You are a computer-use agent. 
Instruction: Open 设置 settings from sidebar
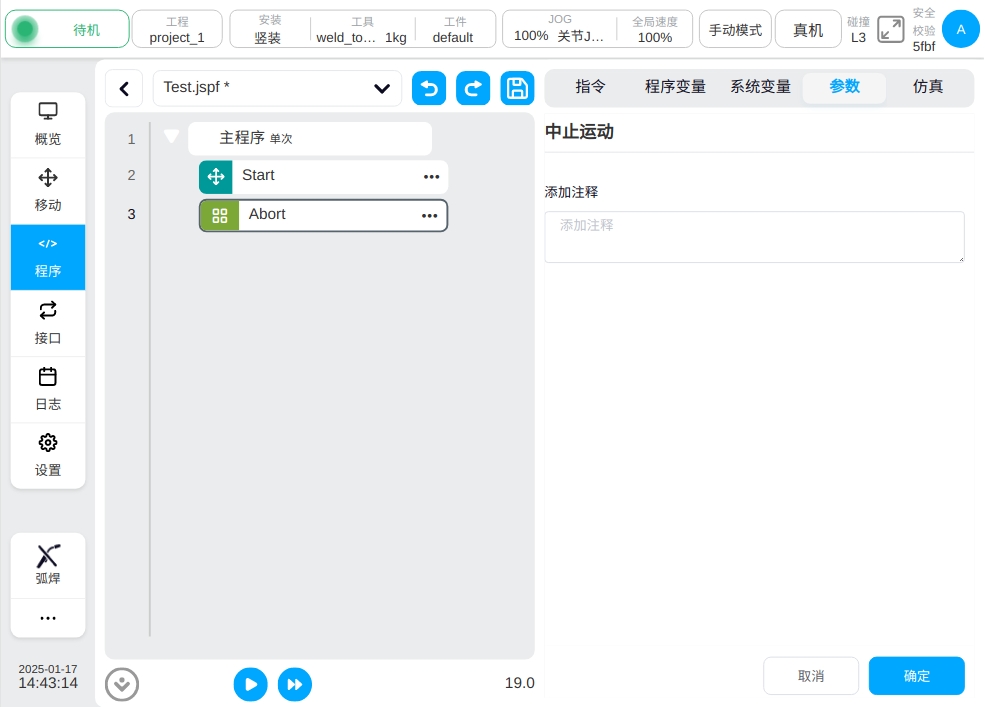click(x=48, y=455)
